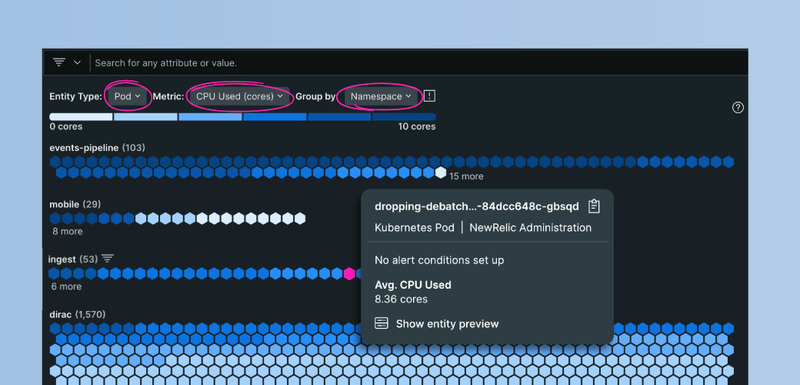Click the filter icon in search bar
Image resolution: width=800 pixels, height=385 pixels.
click(x=59, y=62)
